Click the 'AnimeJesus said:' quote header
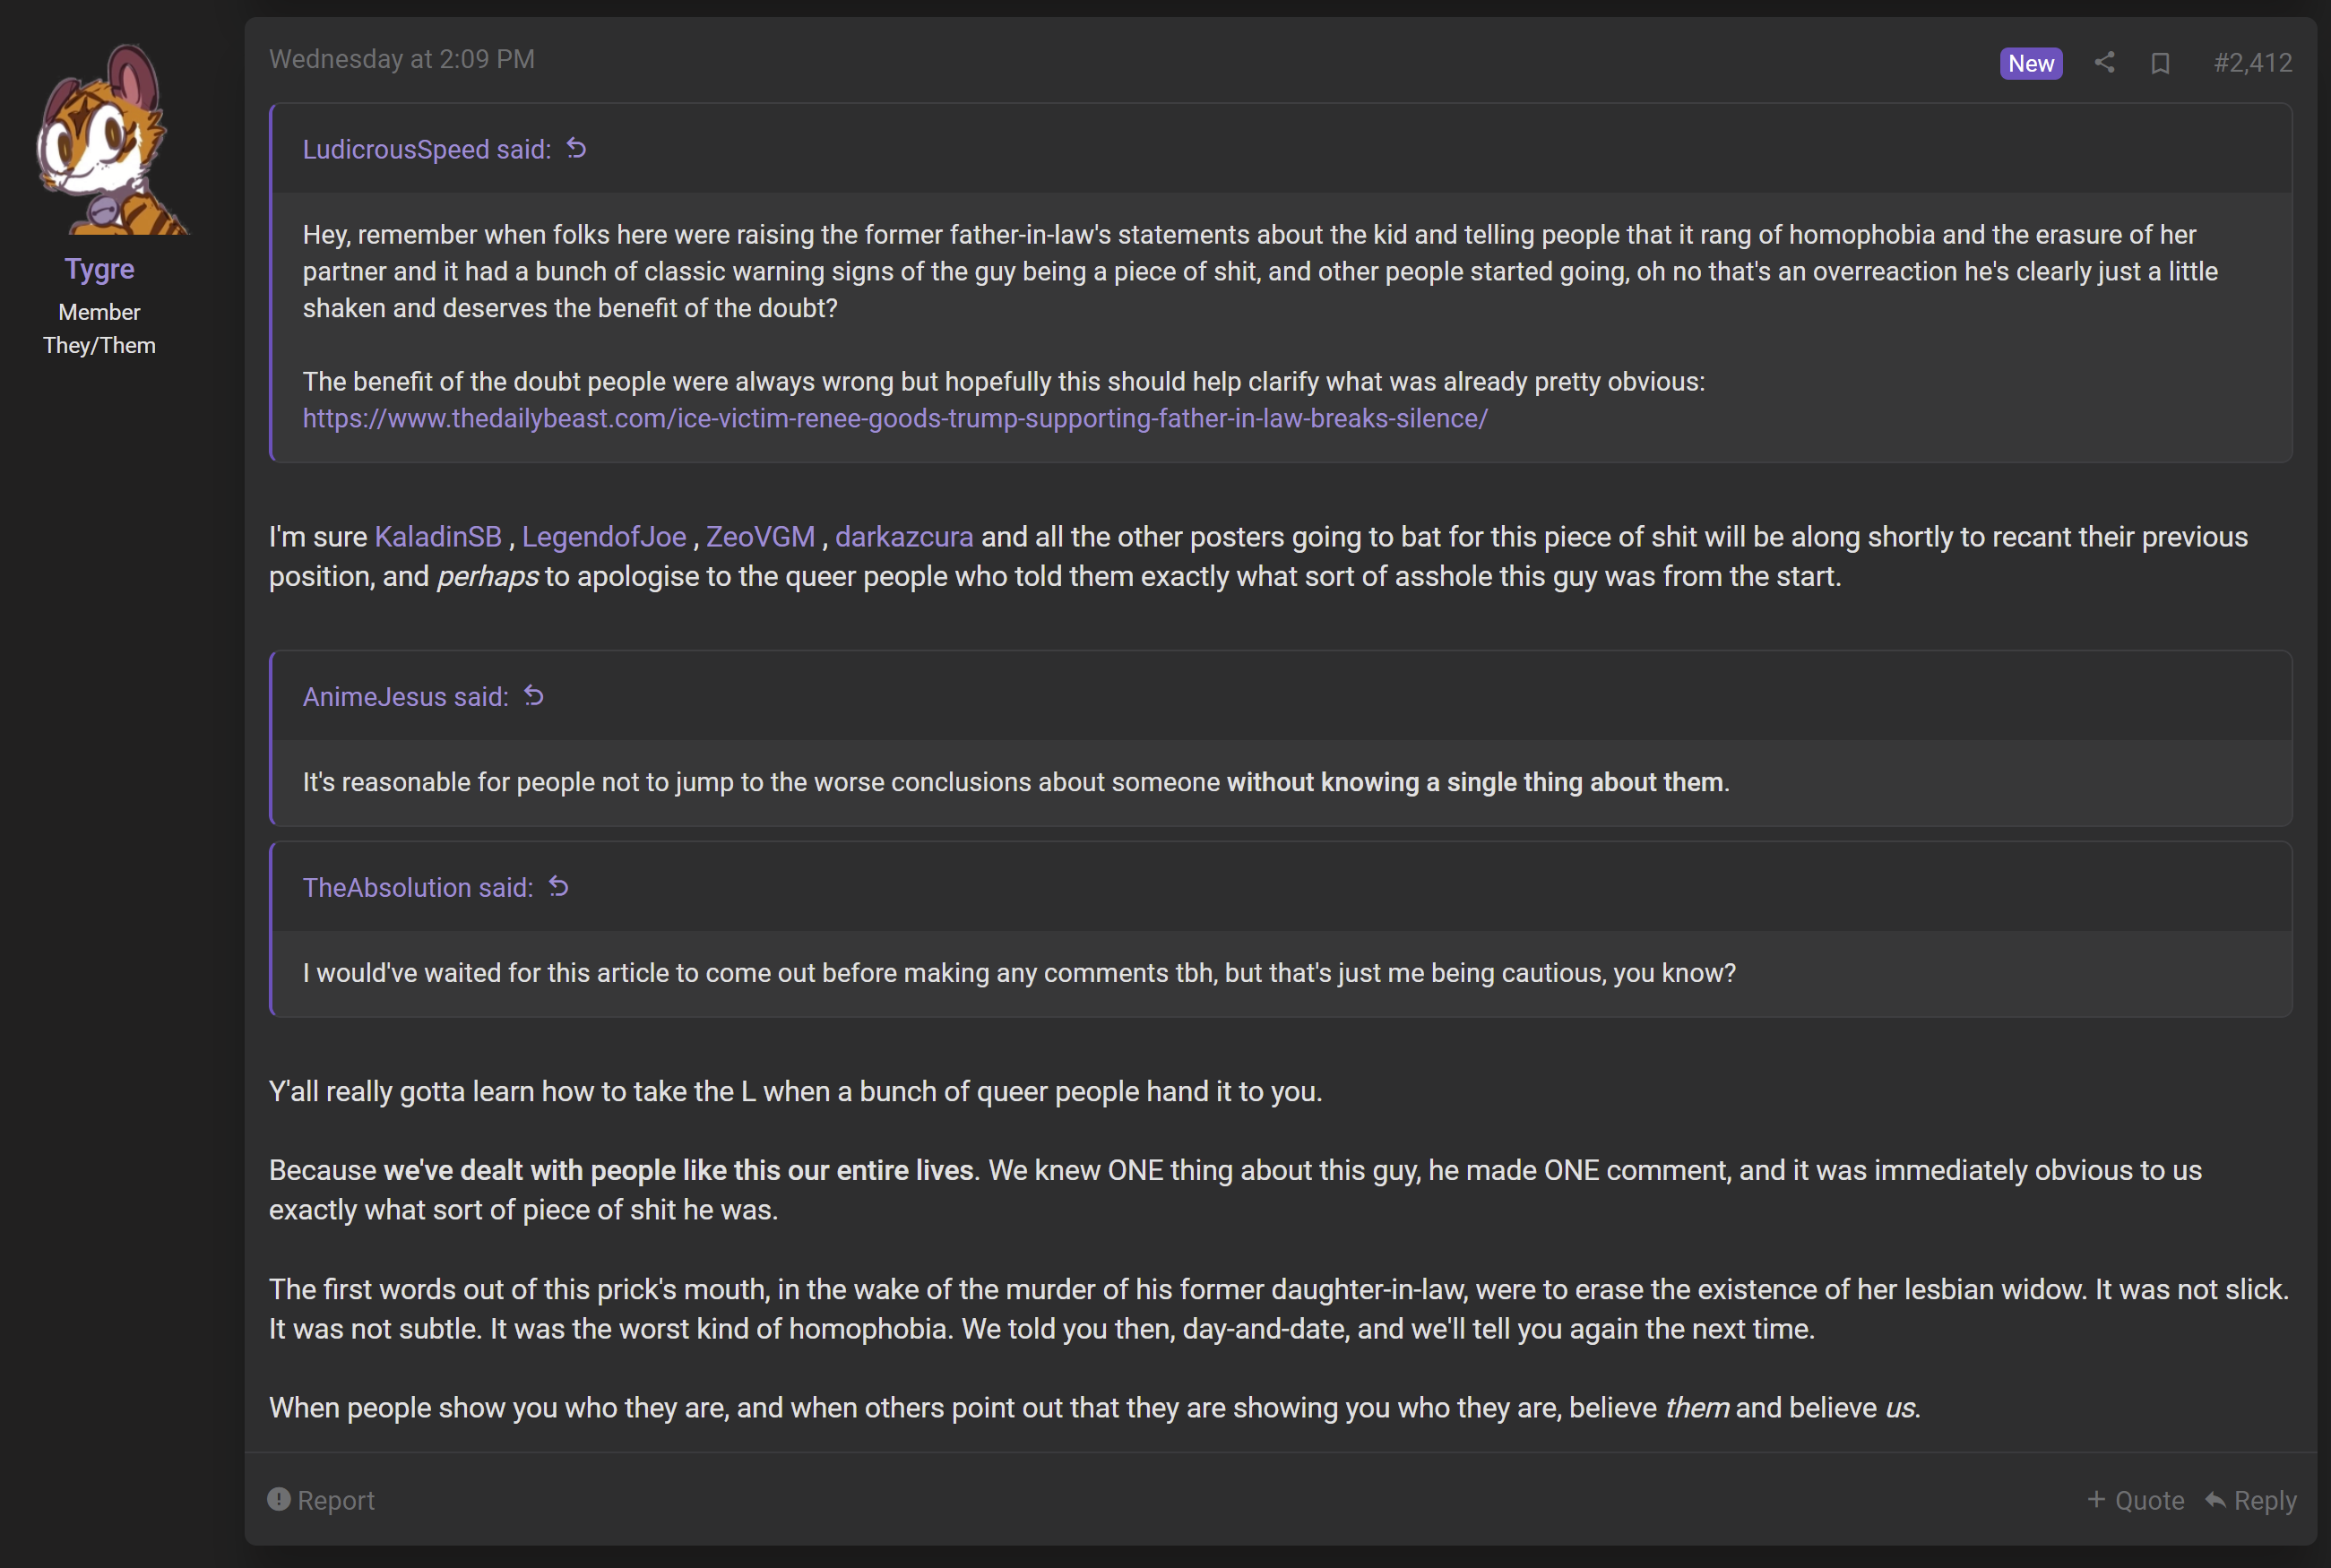 [406, 697]
